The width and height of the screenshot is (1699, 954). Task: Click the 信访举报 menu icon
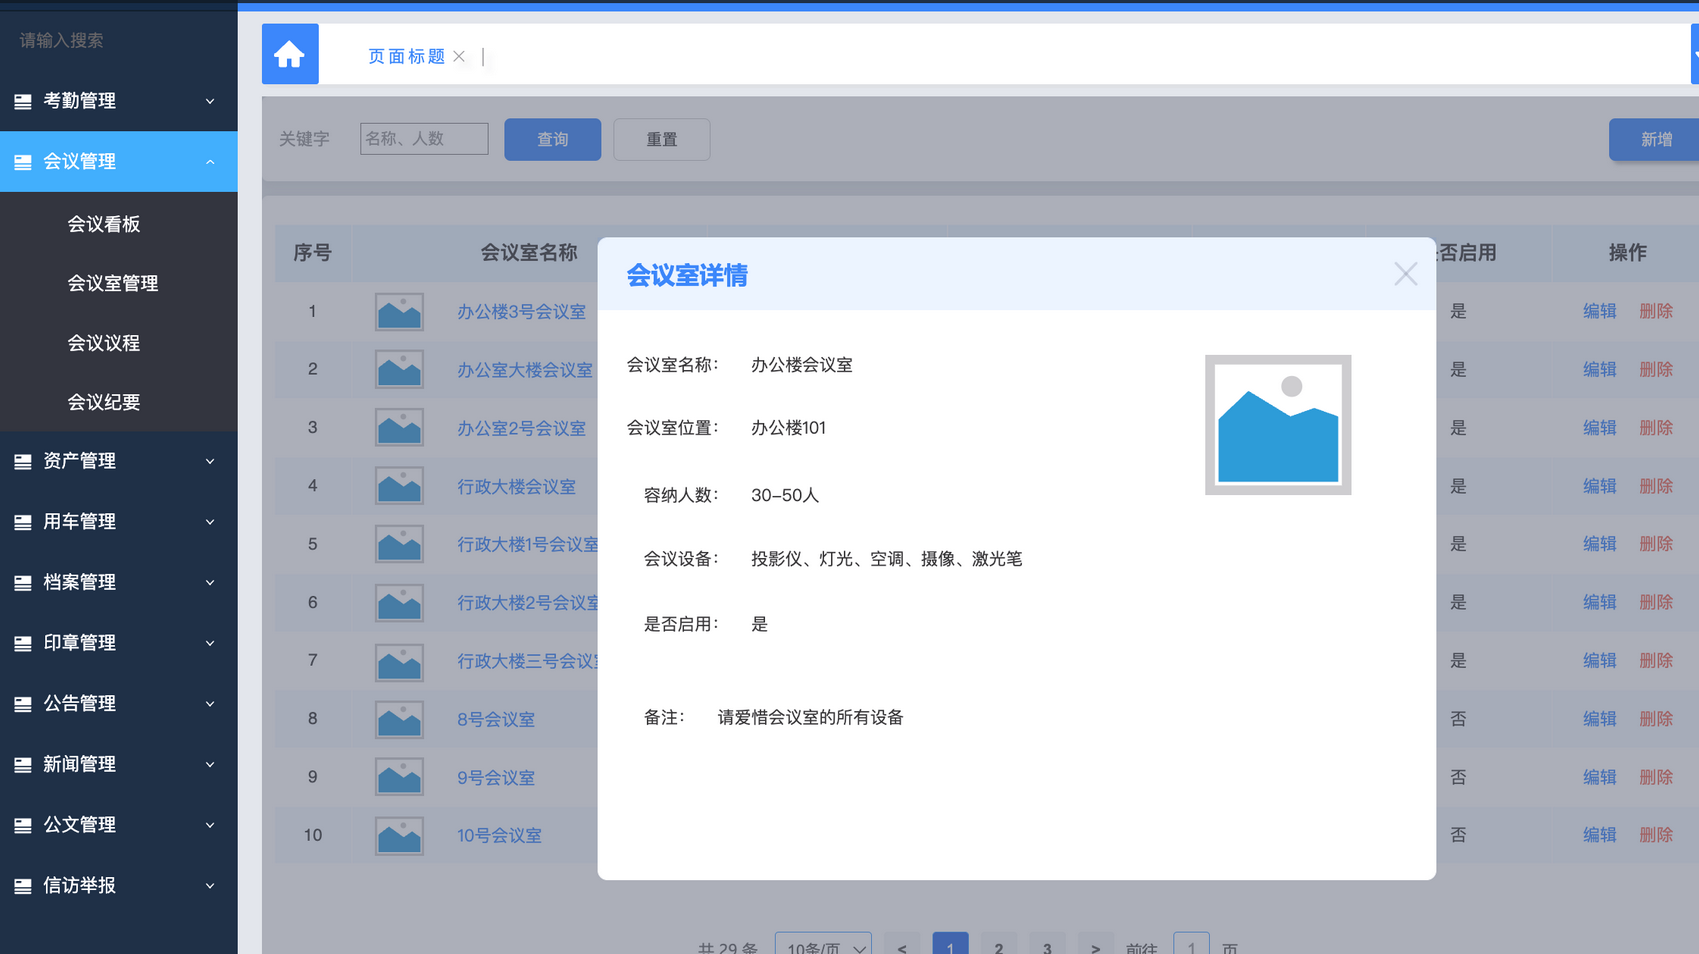23,886
